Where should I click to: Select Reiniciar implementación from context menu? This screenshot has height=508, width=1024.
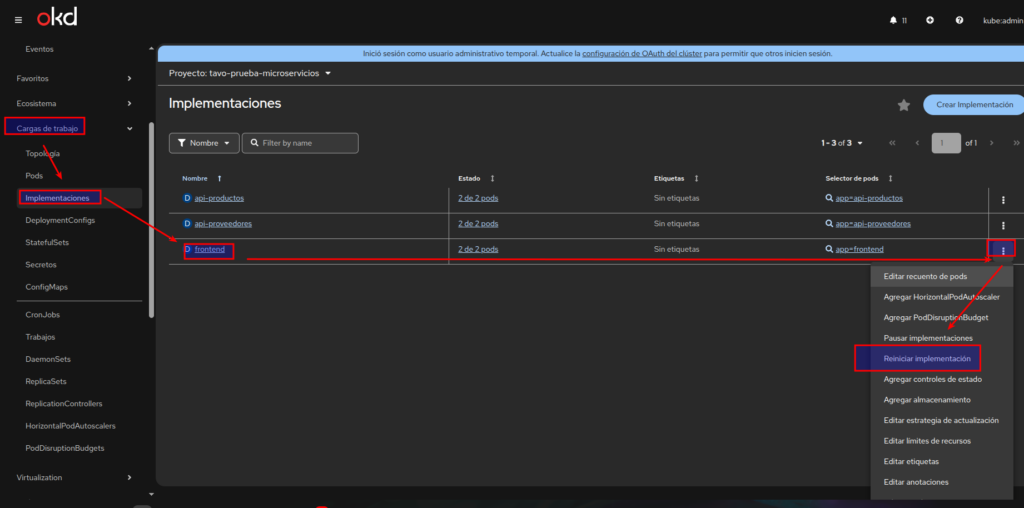pos(927,358)
